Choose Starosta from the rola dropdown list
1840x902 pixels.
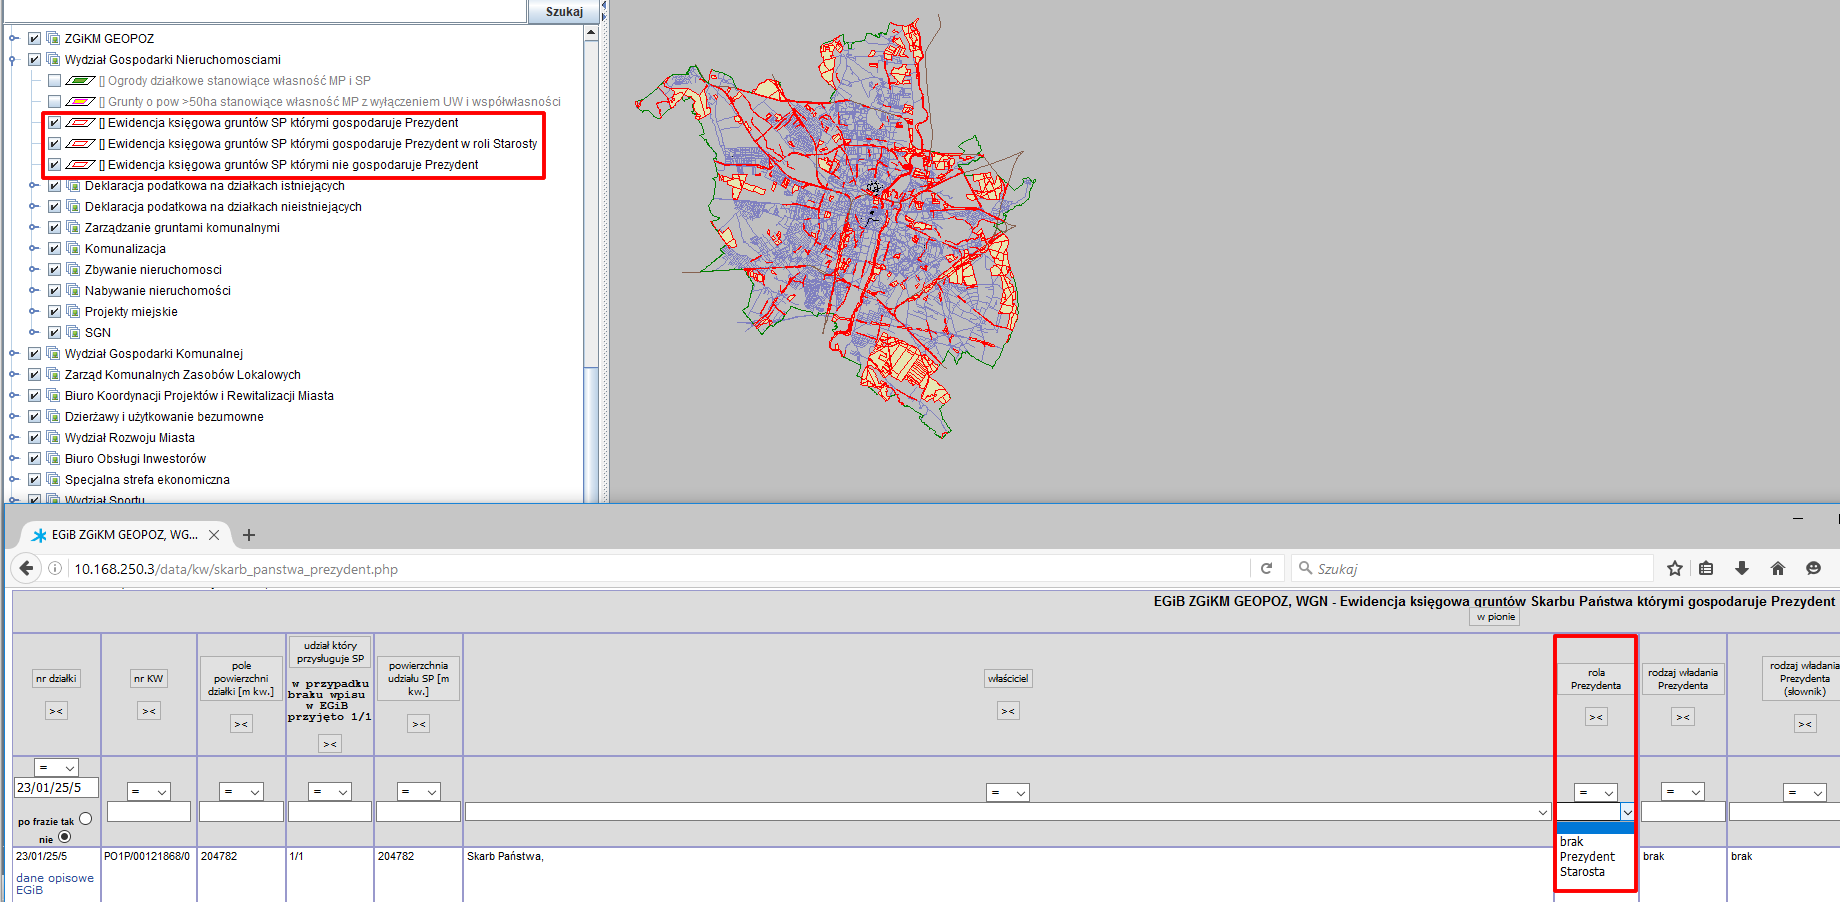point(1582,872)
